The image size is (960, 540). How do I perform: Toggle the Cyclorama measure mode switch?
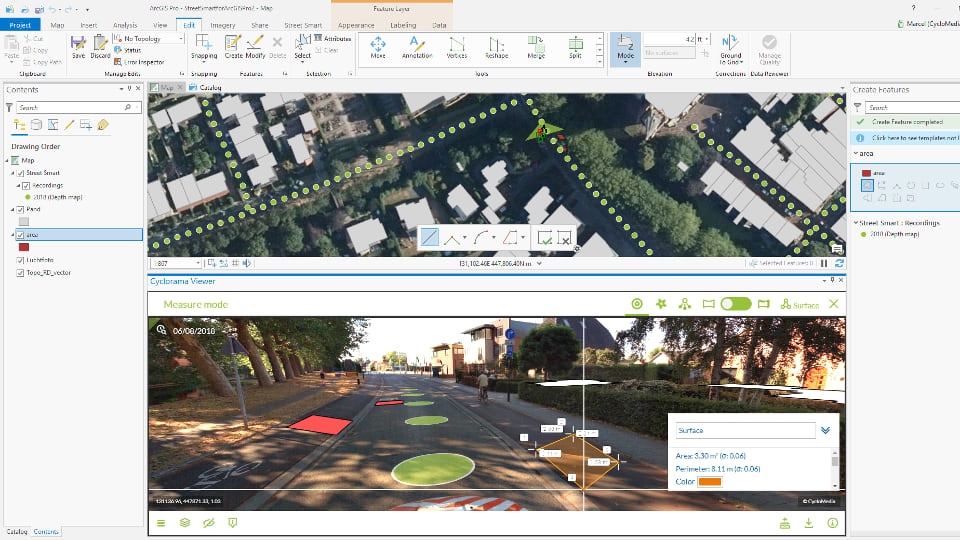tap(735, 304)
